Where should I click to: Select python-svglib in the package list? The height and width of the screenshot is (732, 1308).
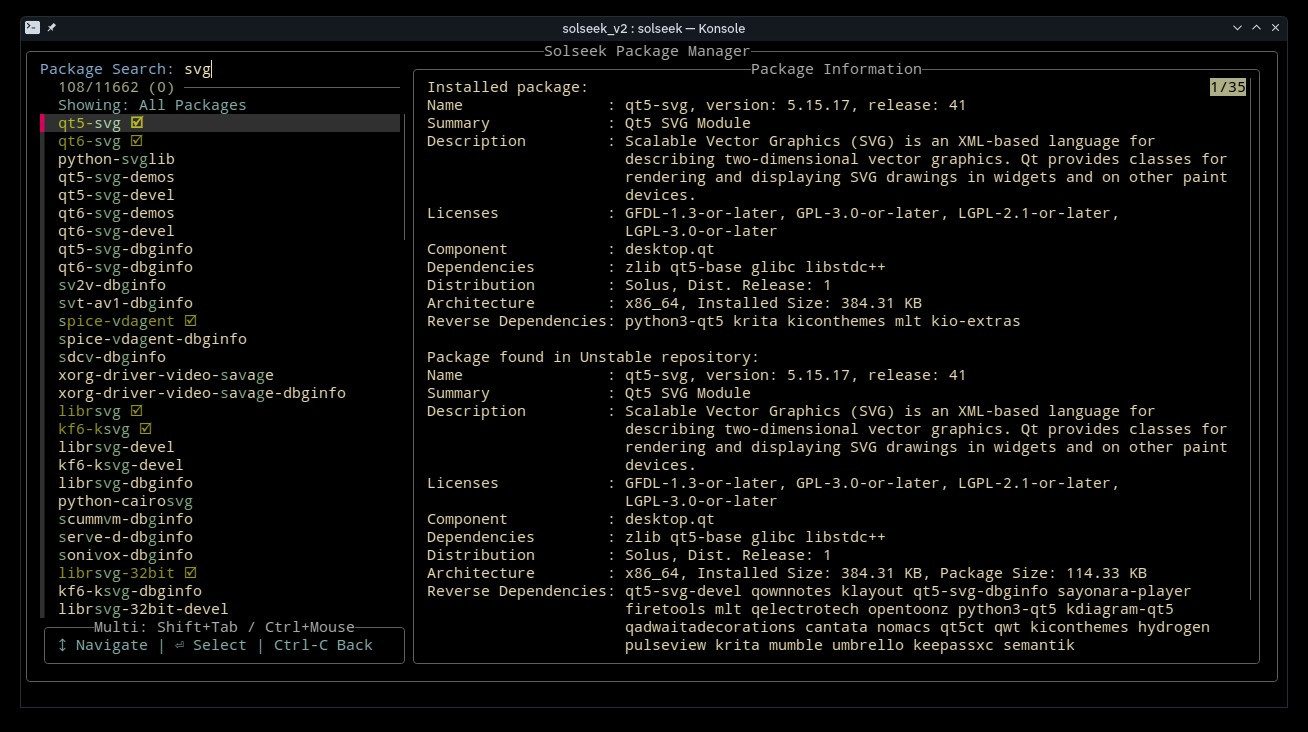[116, 159]
